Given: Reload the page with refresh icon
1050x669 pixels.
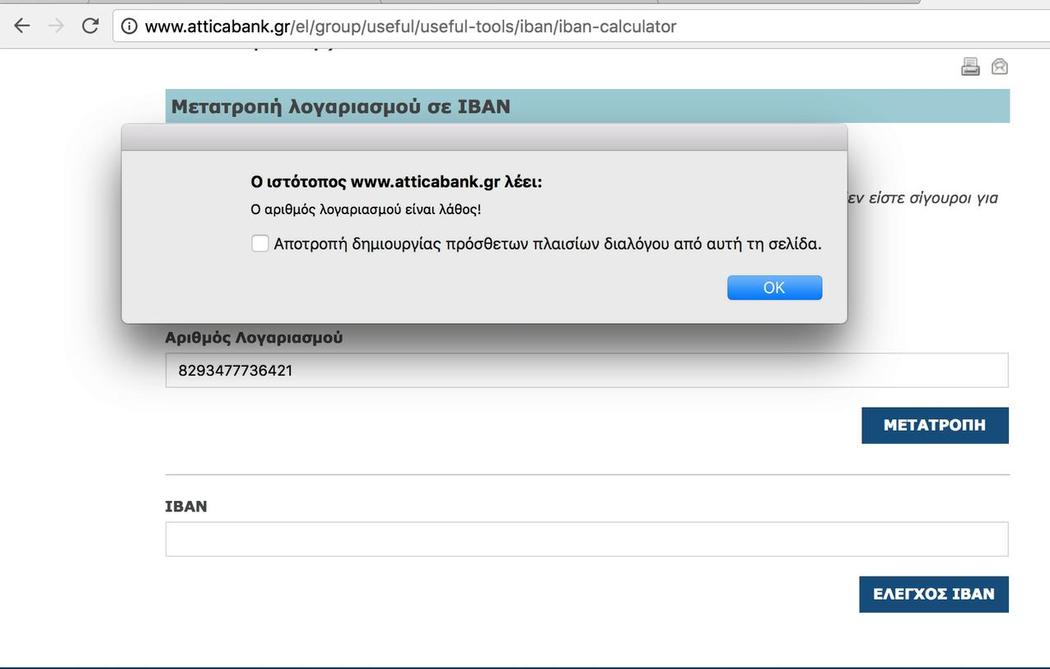Looking at the screenshot, I should 90,26.
